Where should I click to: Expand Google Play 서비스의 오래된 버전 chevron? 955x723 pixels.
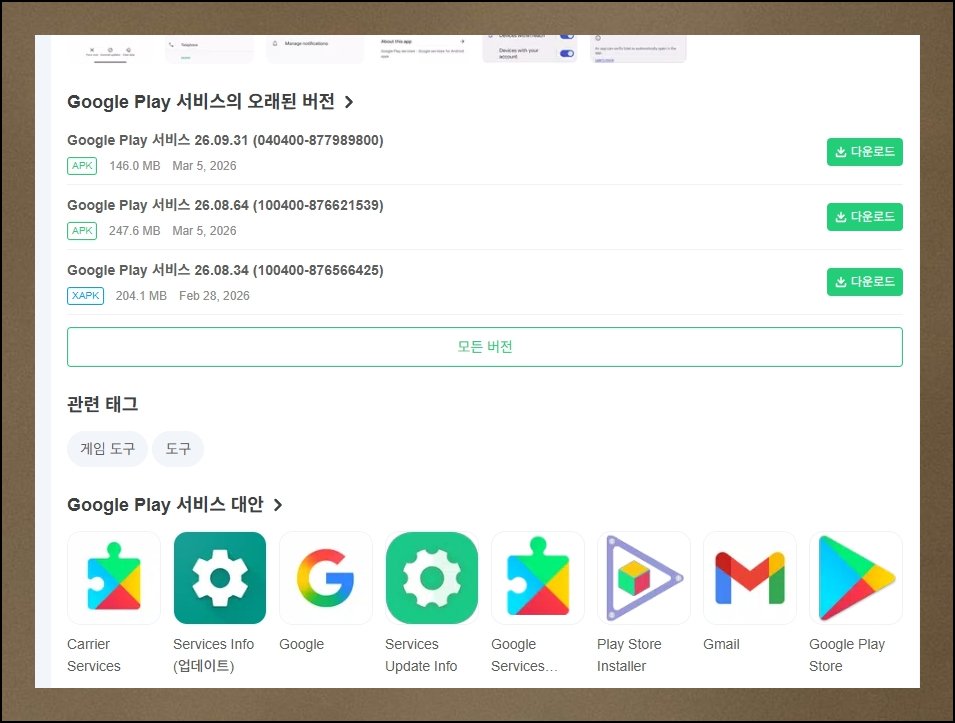pos(349,102)
